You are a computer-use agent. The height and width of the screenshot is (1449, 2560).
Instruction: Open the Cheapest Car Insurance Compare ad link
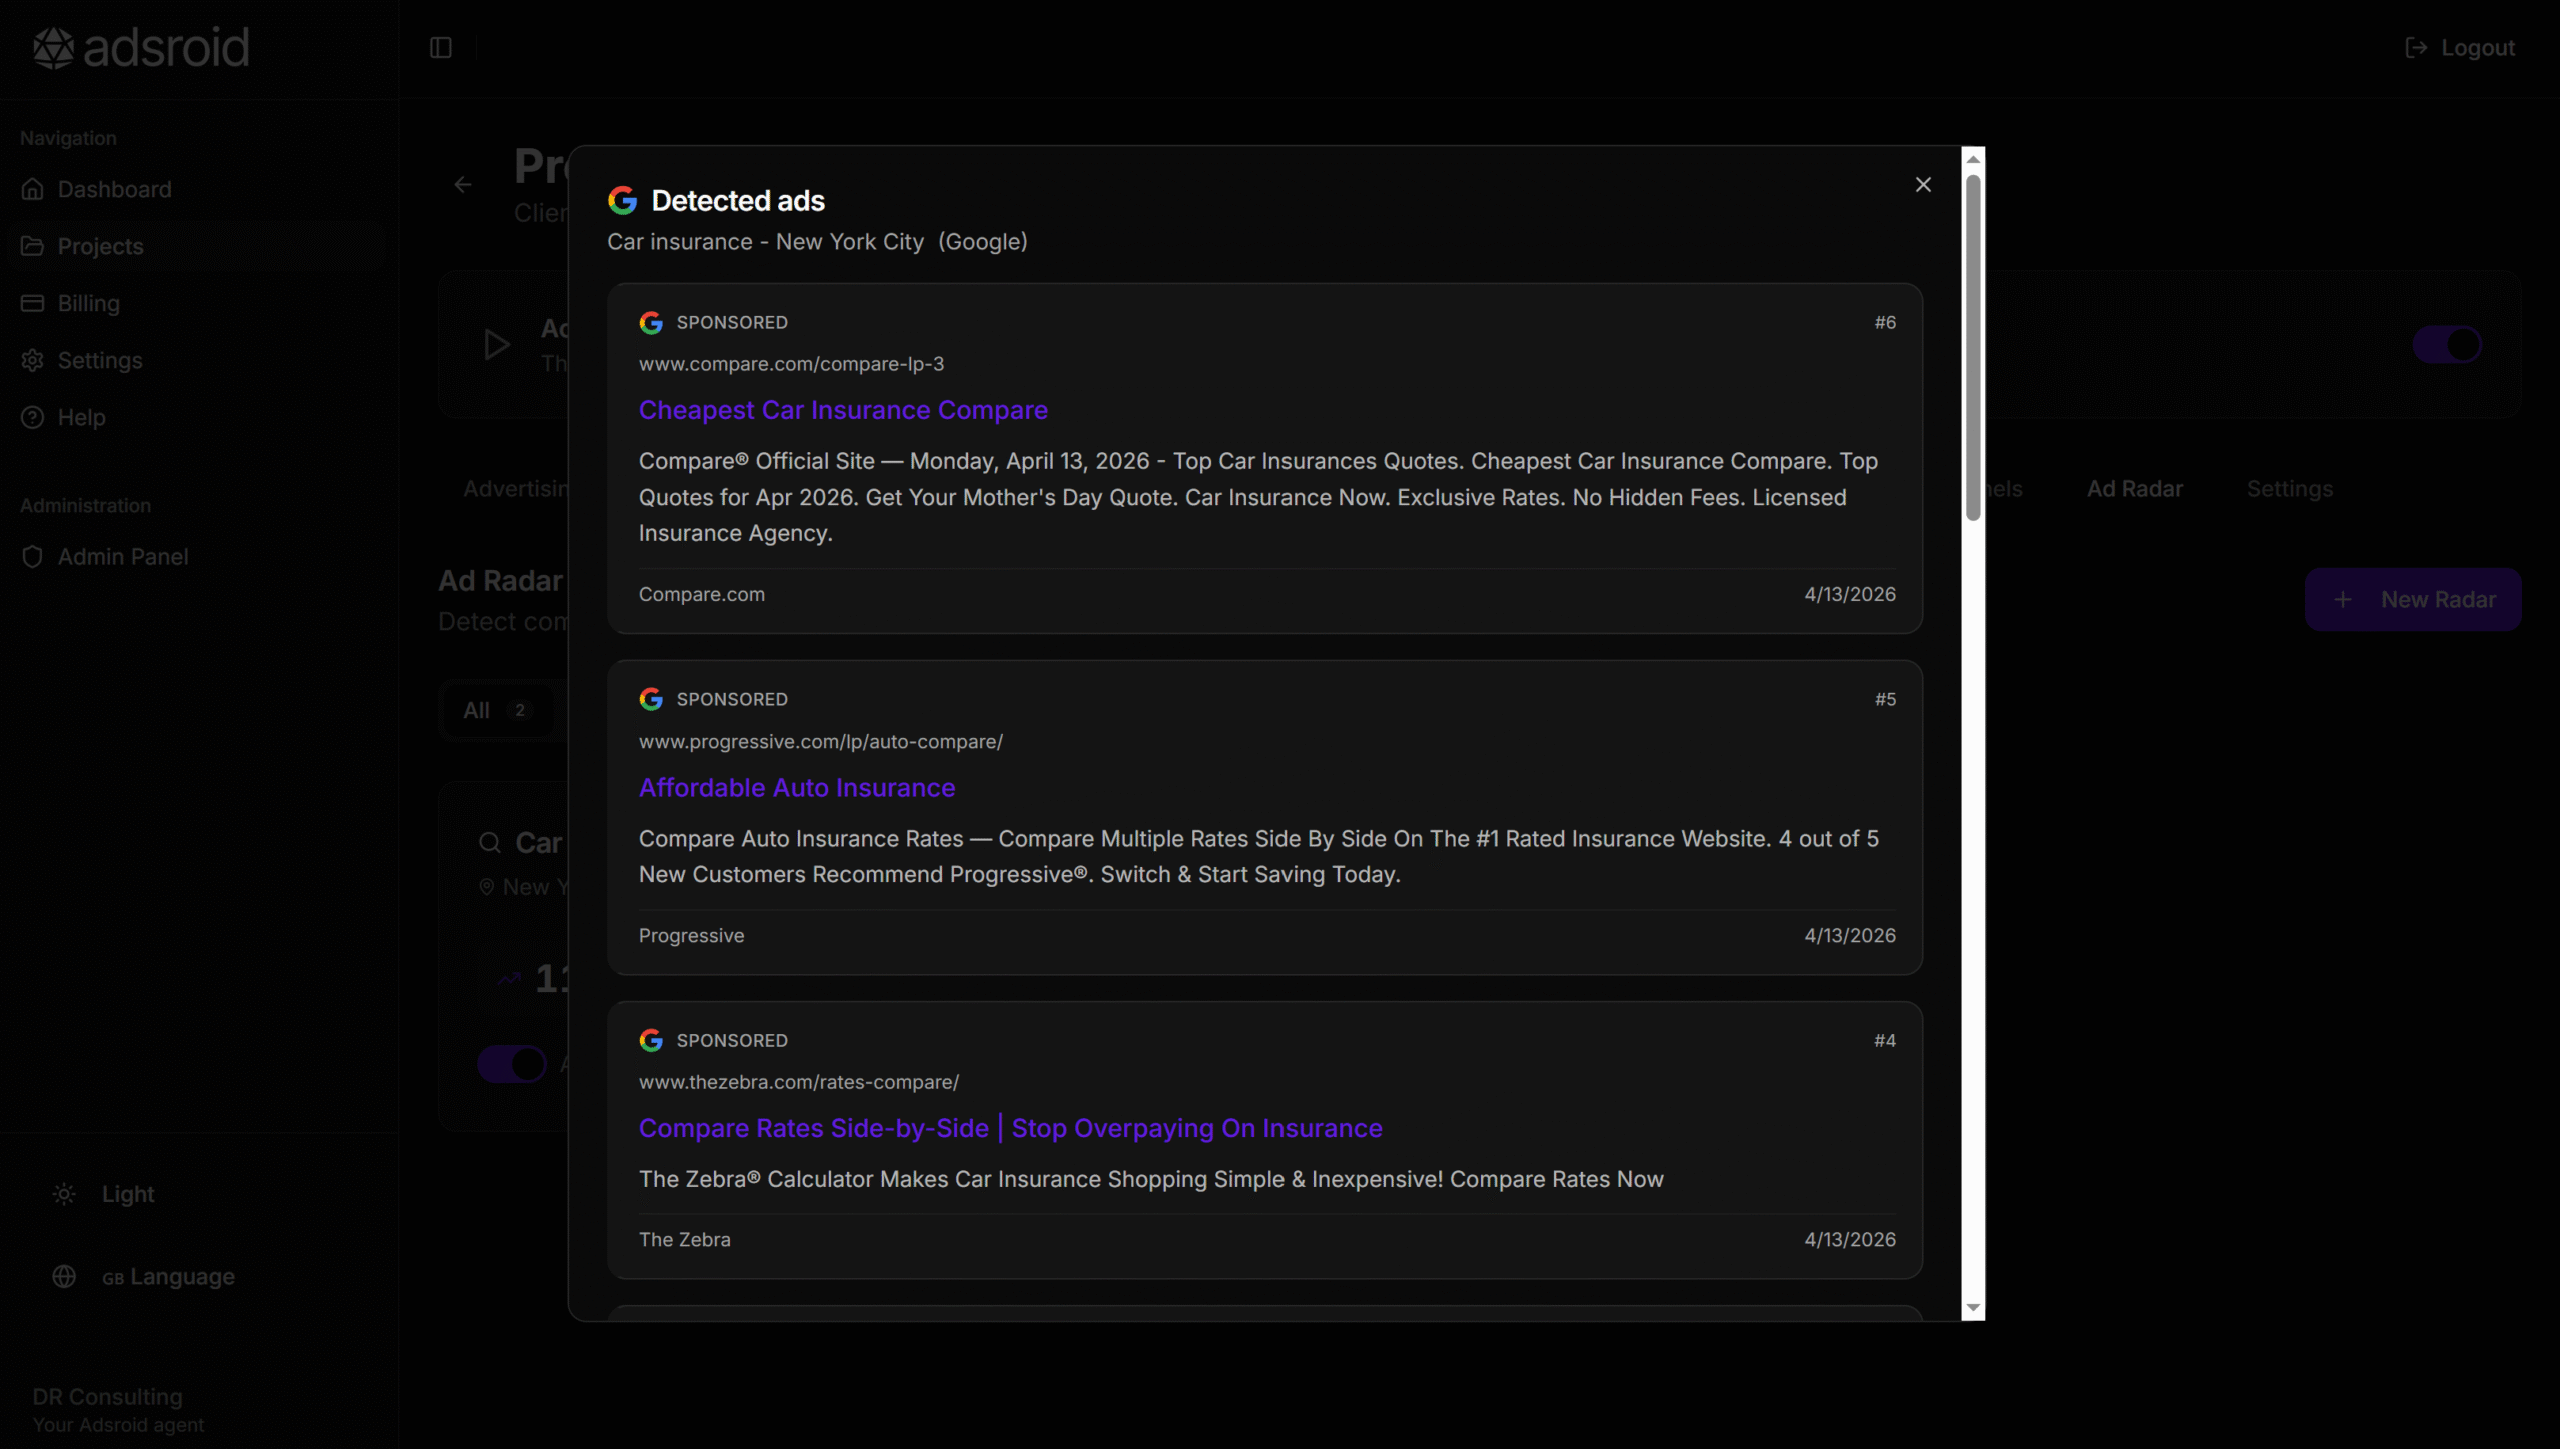[x=843, y=410]
